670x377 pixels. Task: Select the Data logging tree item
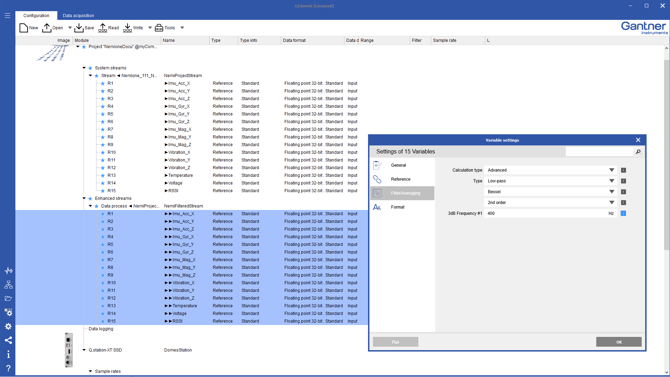point(101,329)
